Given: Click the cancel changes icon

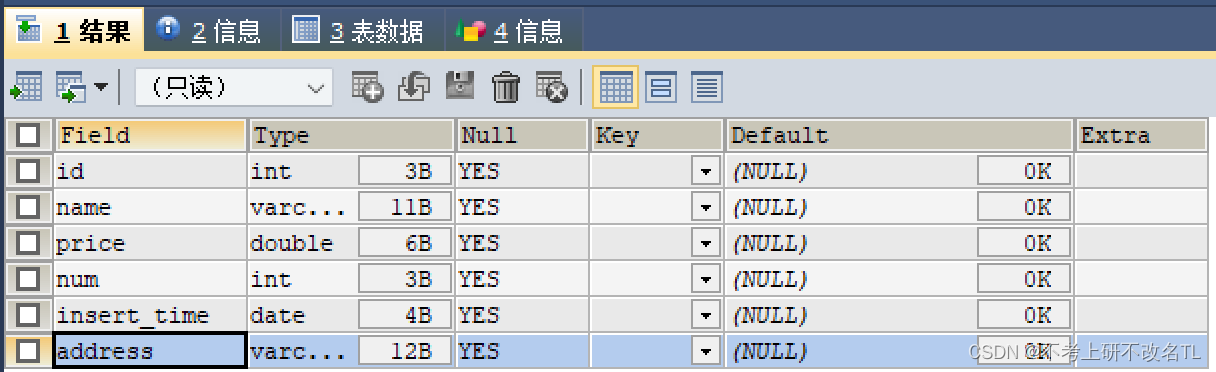Looking at the screenshot, I should (551, 88).
